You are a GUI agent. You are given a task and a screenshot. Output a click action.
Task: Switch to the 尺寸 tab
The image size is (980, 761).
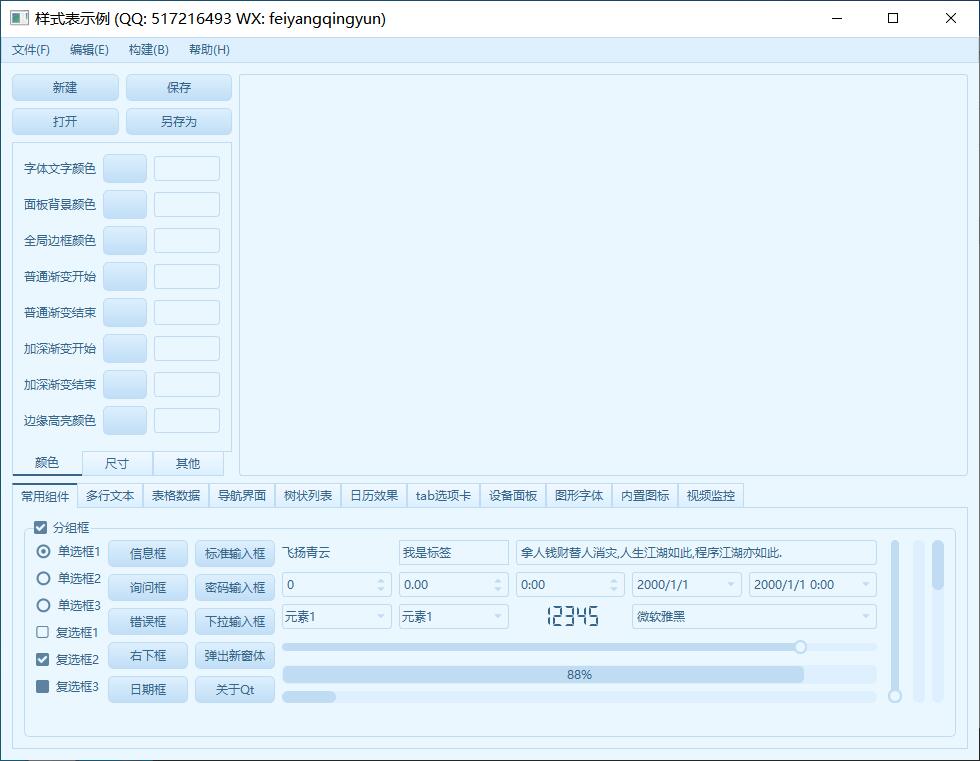tap(117, 463)
